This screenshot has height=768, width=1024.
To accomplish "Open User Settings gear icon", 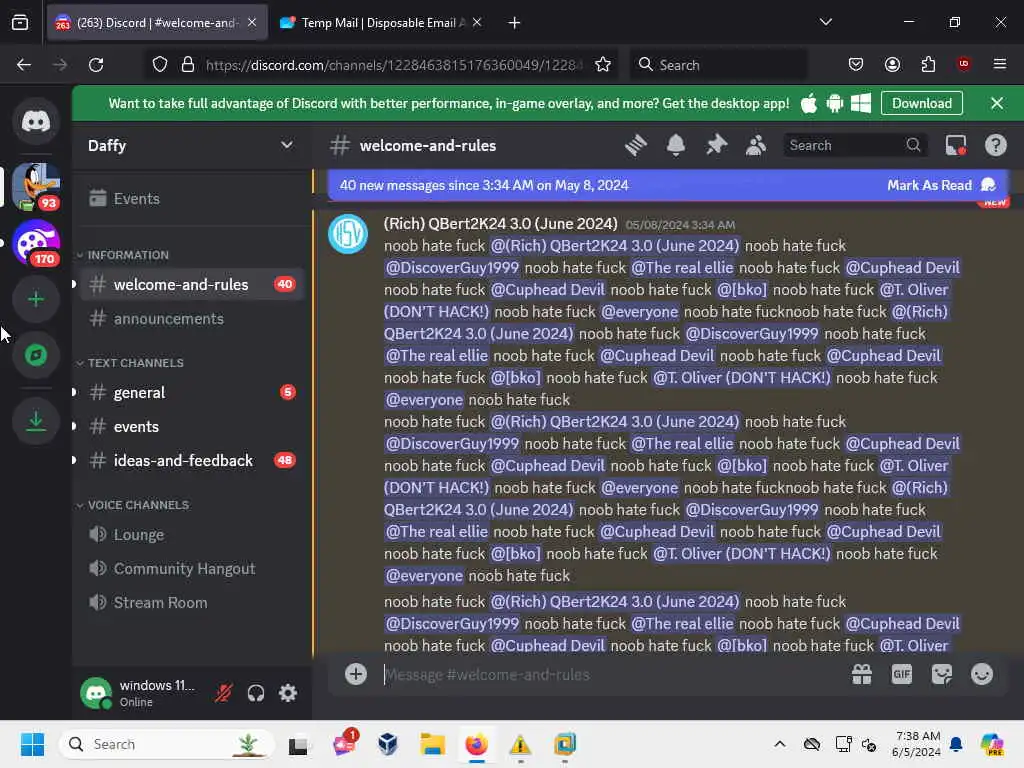I will (x=288, y=693).
